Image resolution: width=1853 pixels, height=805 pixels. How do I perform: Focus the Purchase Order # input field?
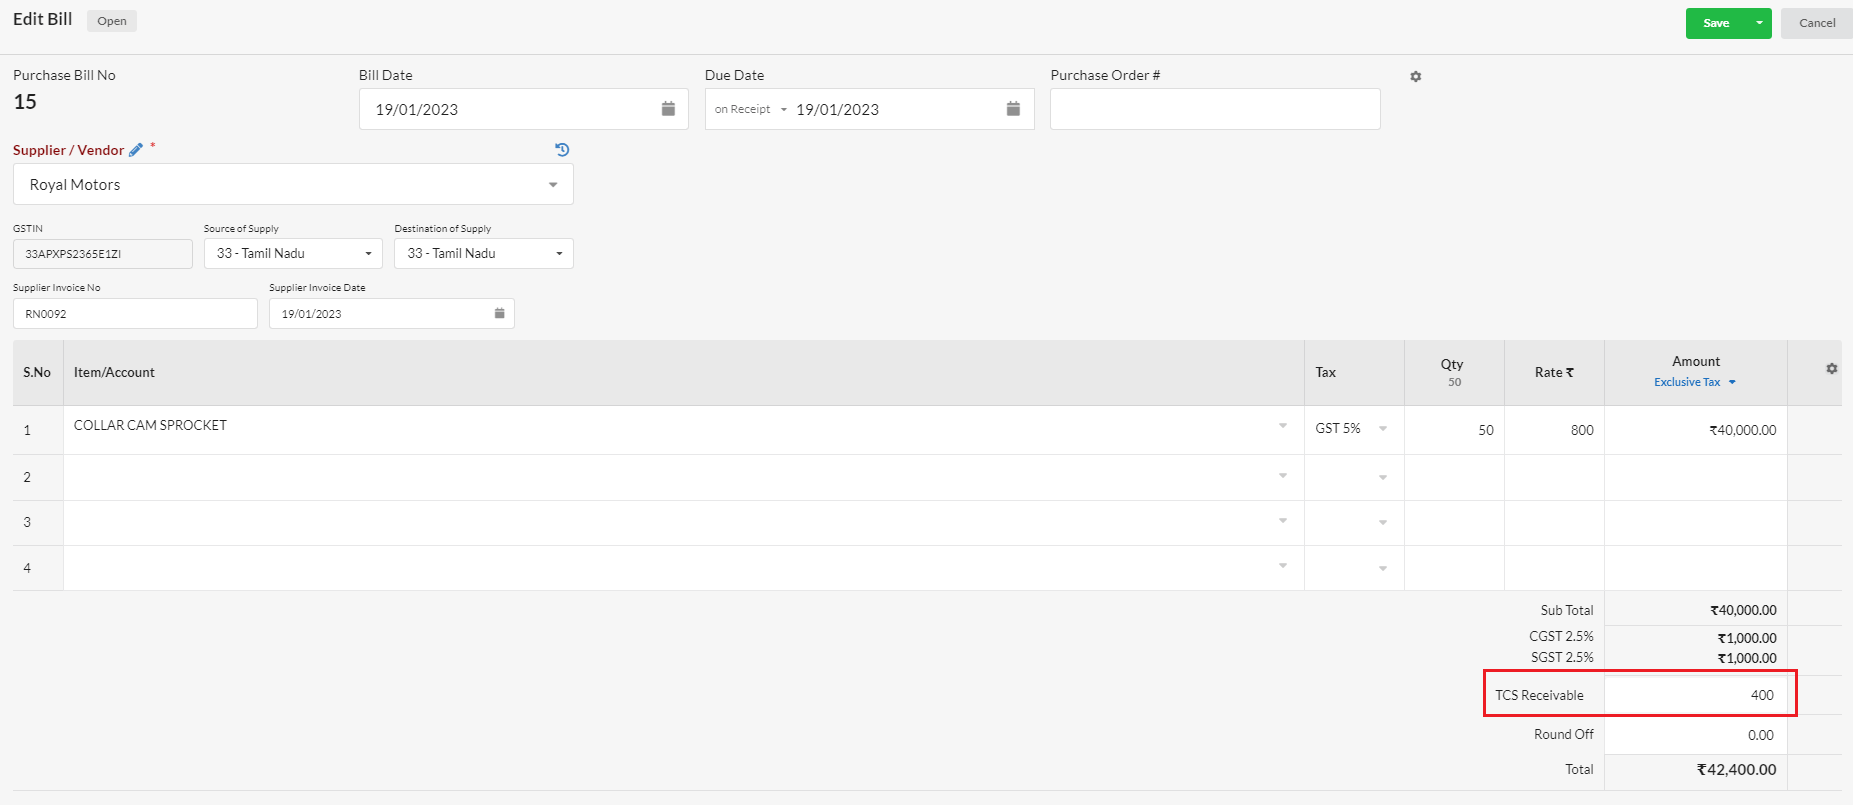[1215, 109]
